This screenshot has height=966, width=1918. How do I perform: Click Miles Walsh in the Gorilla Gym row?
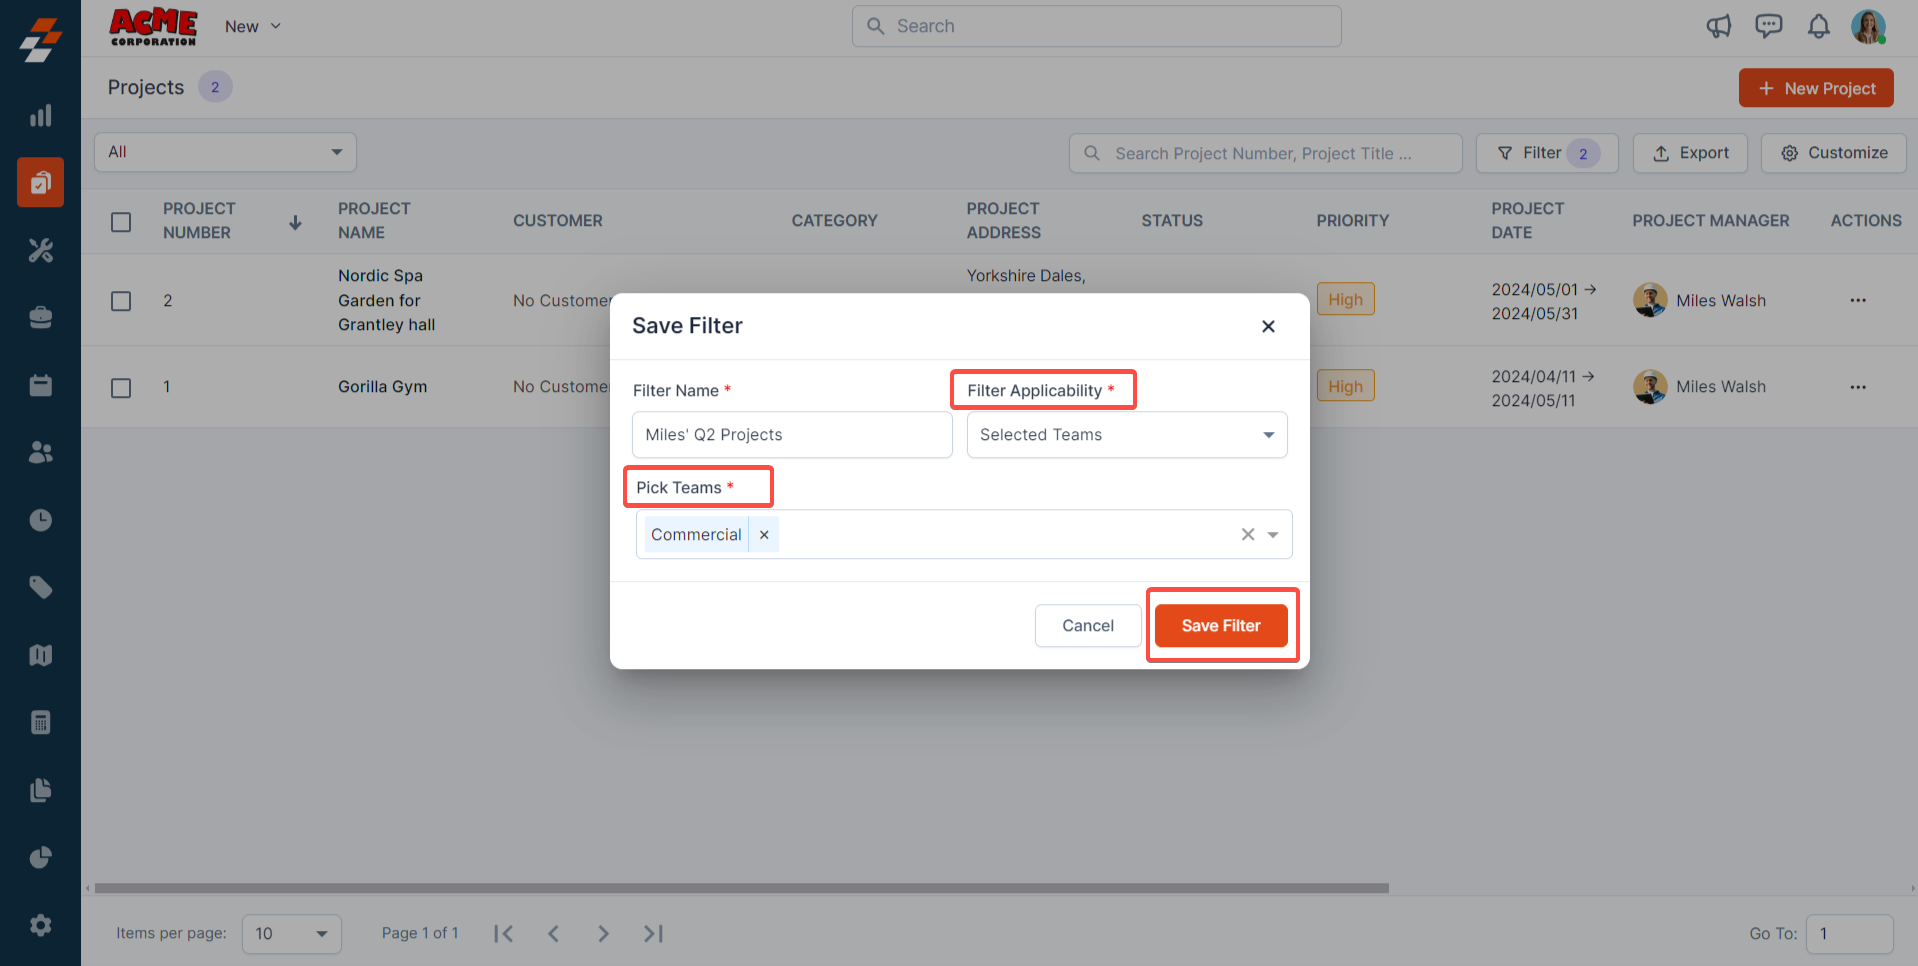[1721, 387]
